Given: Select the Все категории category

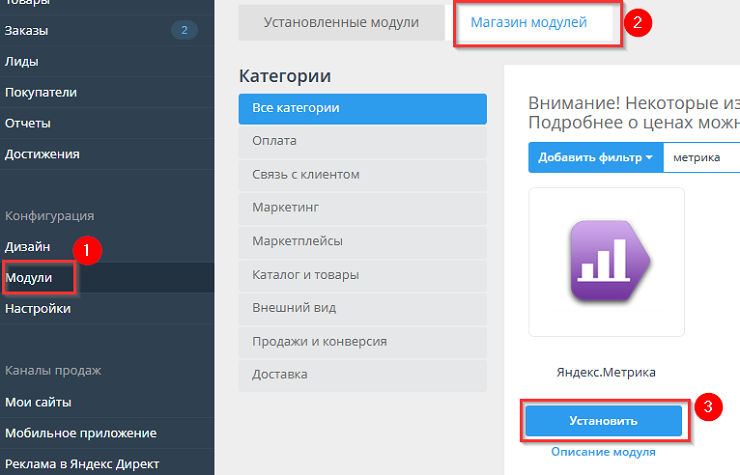Looking at the screenshot, I should click(362, 109).
